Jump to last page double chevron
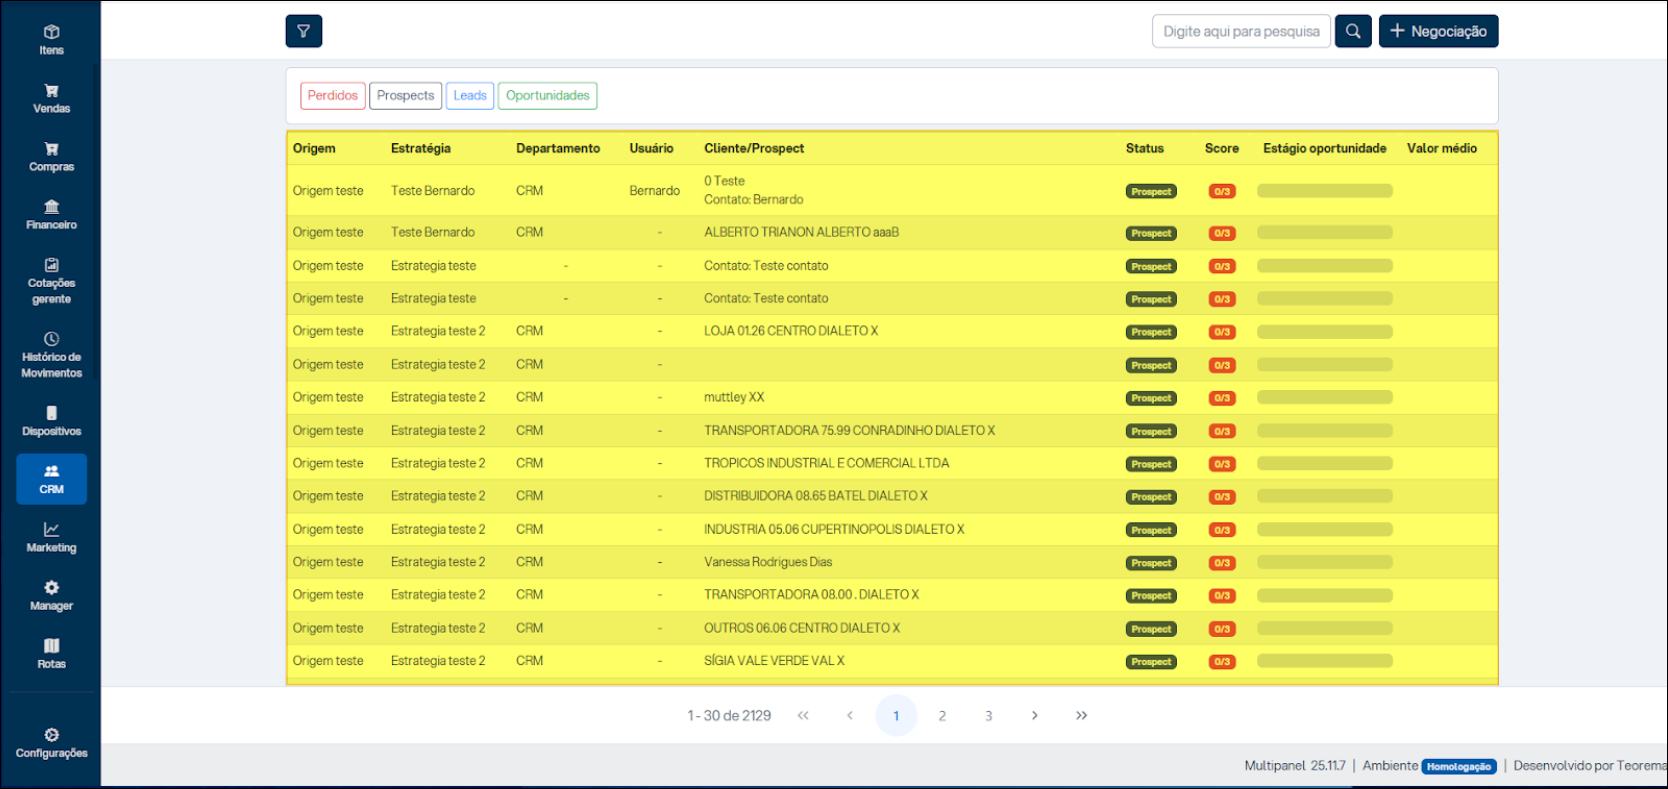This screenshot has height=789, width=1668. (1081, 716)
